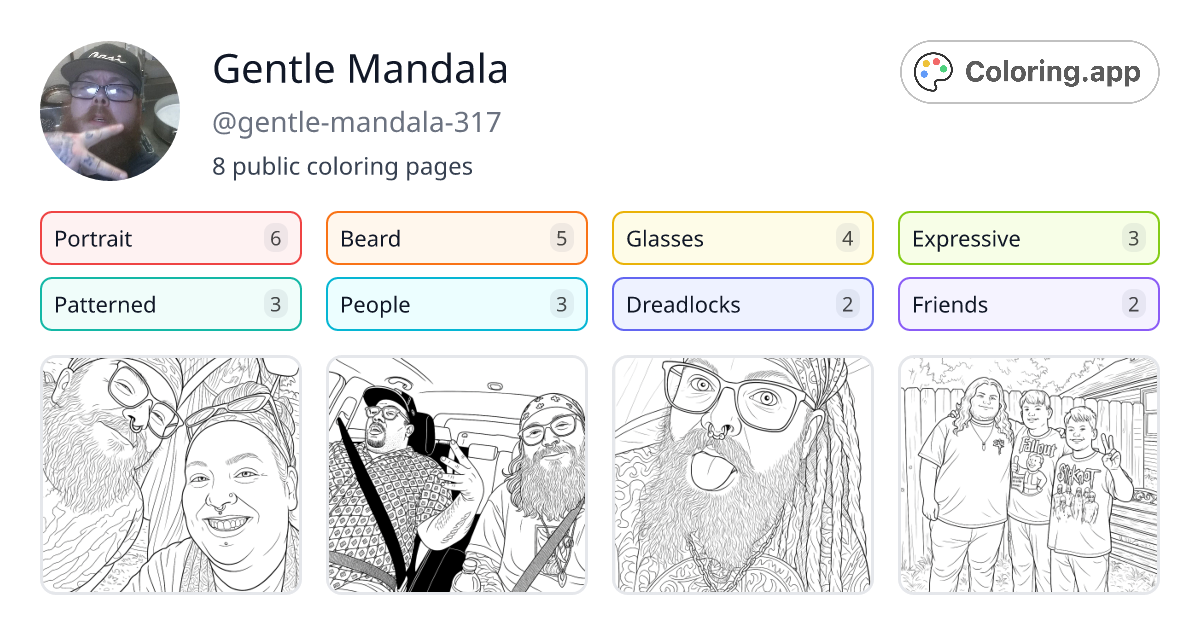Open the Coloring.app logo button

(x=1029, y=72)
